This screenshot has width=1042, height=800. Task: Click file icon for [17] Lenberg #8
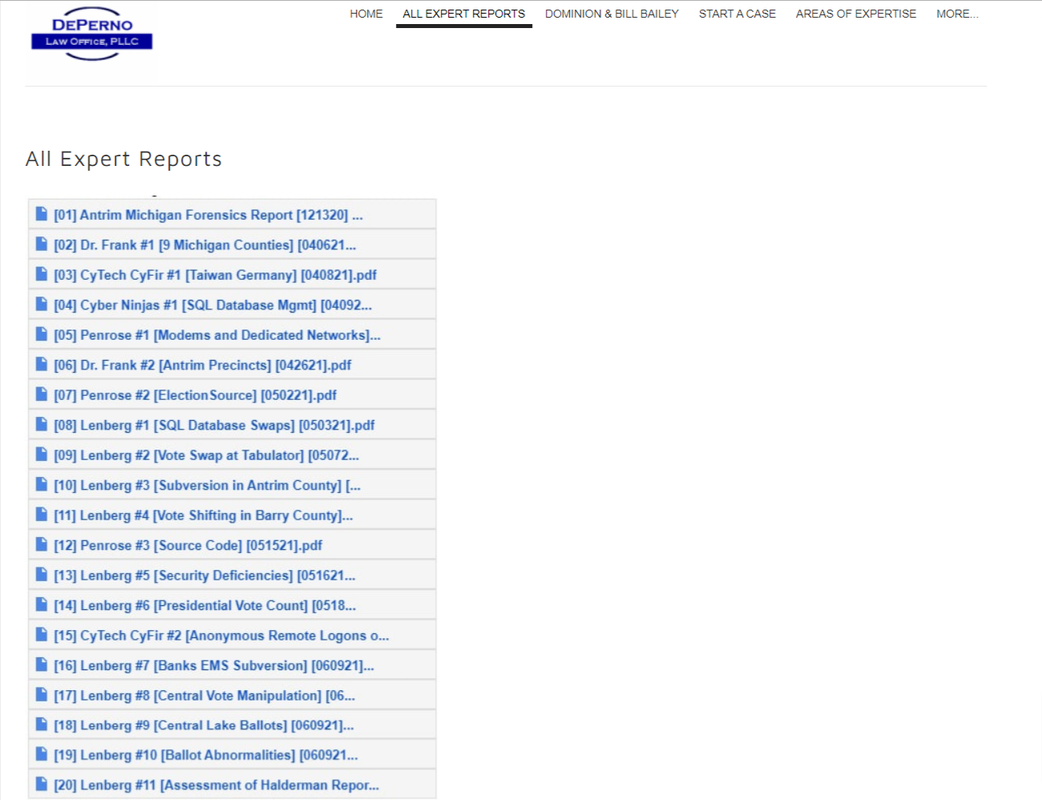tap(41, 694)
